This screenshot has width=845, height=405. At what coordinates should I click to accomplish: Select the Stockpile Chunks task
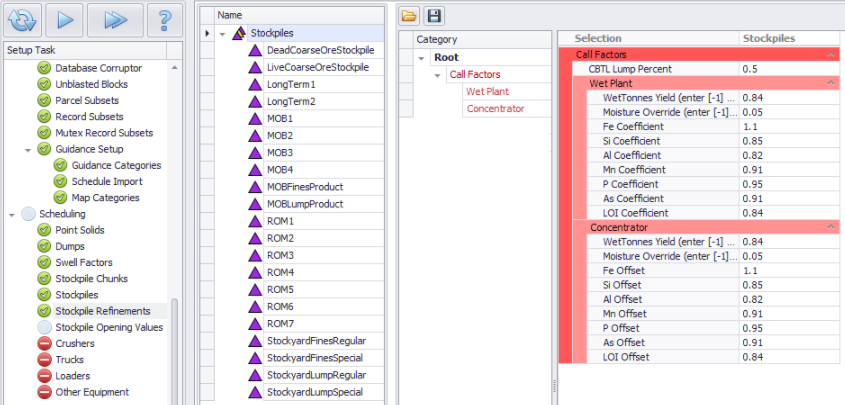pyautogui.click(x=92, y=279)
